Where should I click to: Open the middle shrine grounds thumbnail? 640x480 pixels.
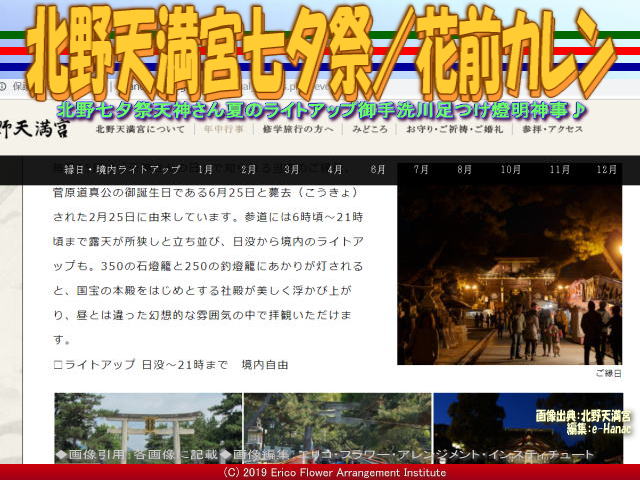tap(338, 428)
